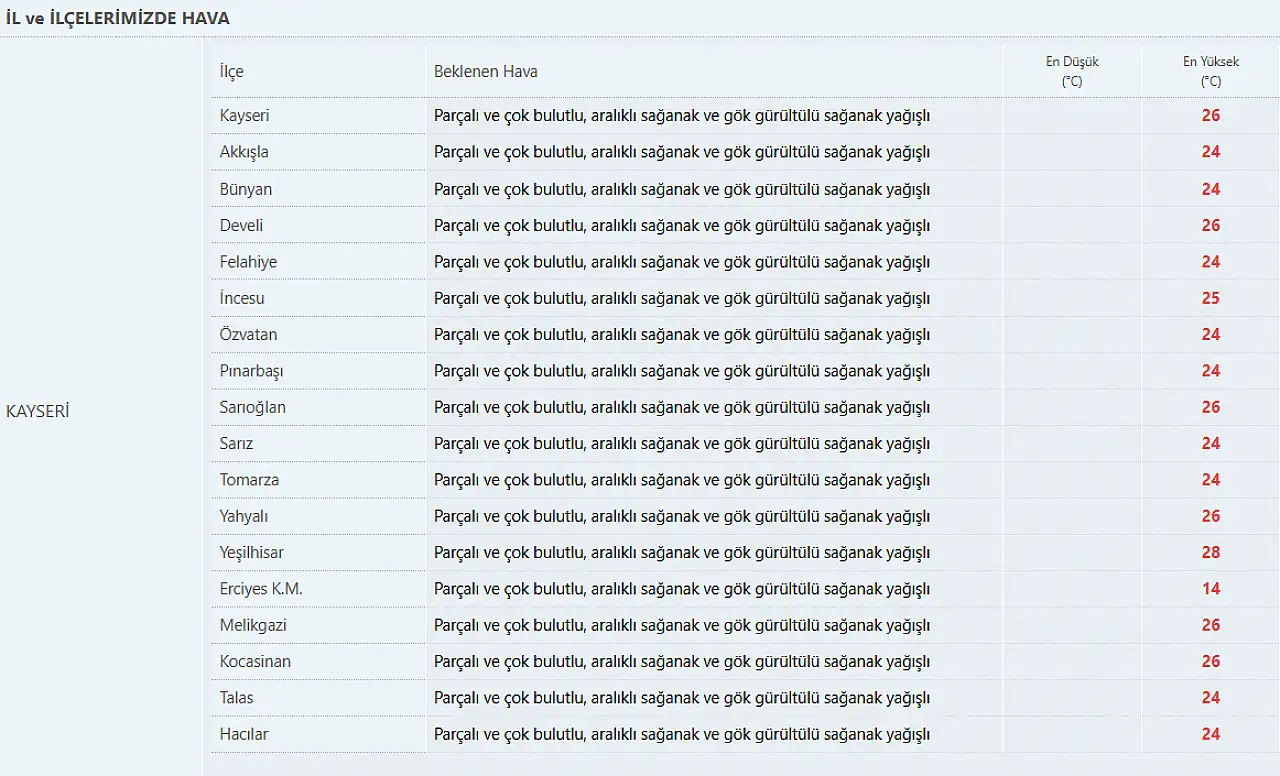Click Yeşilhisar's high temperature 28

coord(1211,552)
